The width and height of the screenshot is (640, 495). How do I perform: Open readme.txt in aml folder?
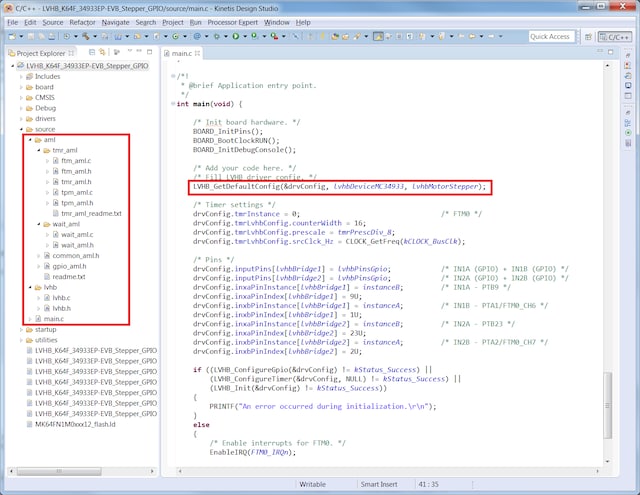point(70,276)
